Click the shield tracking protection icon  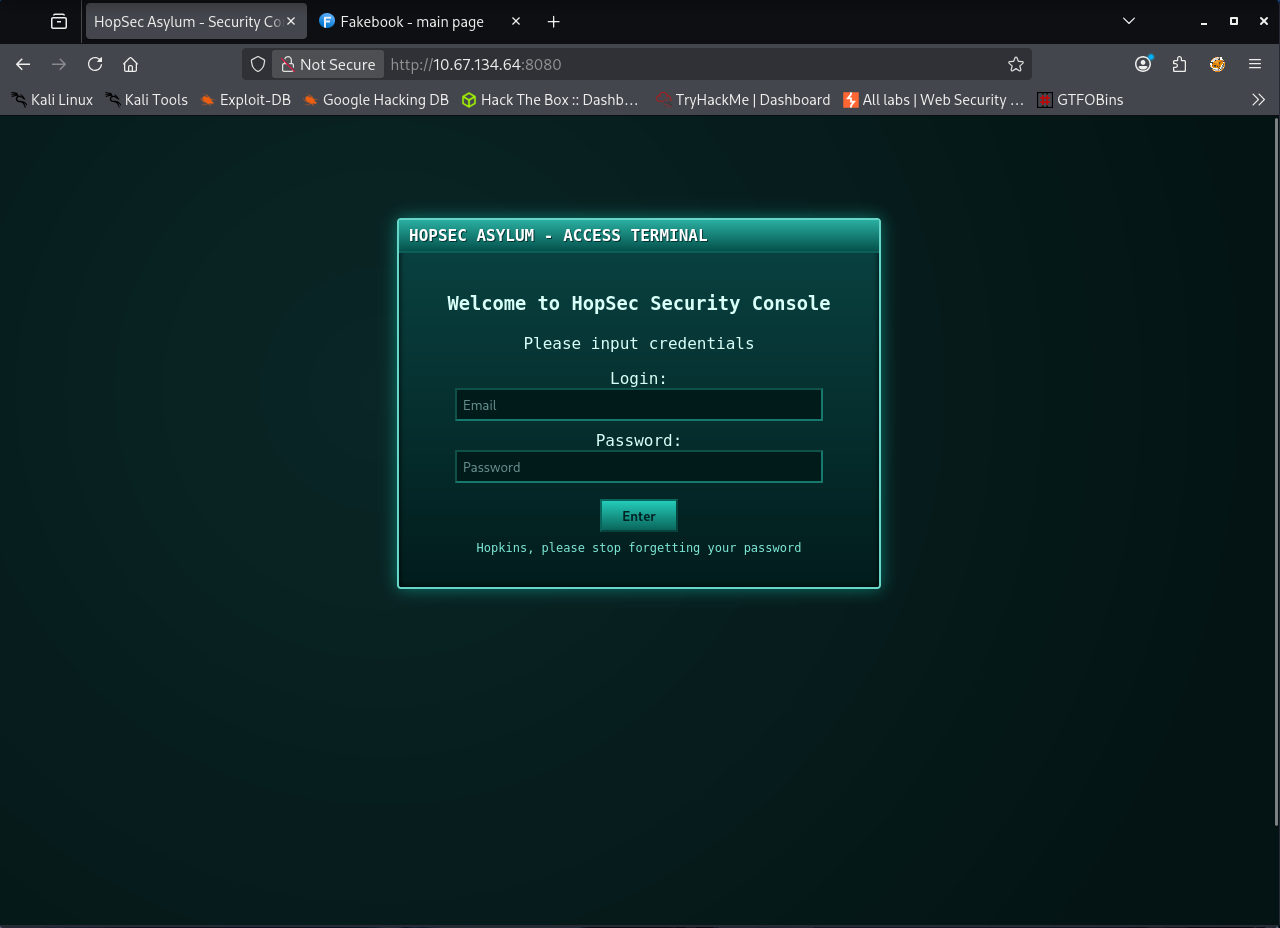click(257, 64)
